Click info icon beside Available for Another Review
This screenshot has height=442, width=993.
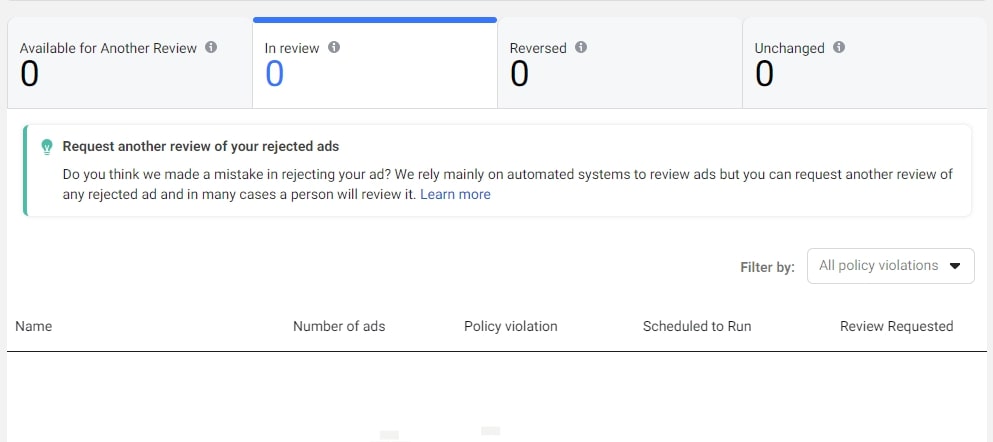[x=211, y=47]
